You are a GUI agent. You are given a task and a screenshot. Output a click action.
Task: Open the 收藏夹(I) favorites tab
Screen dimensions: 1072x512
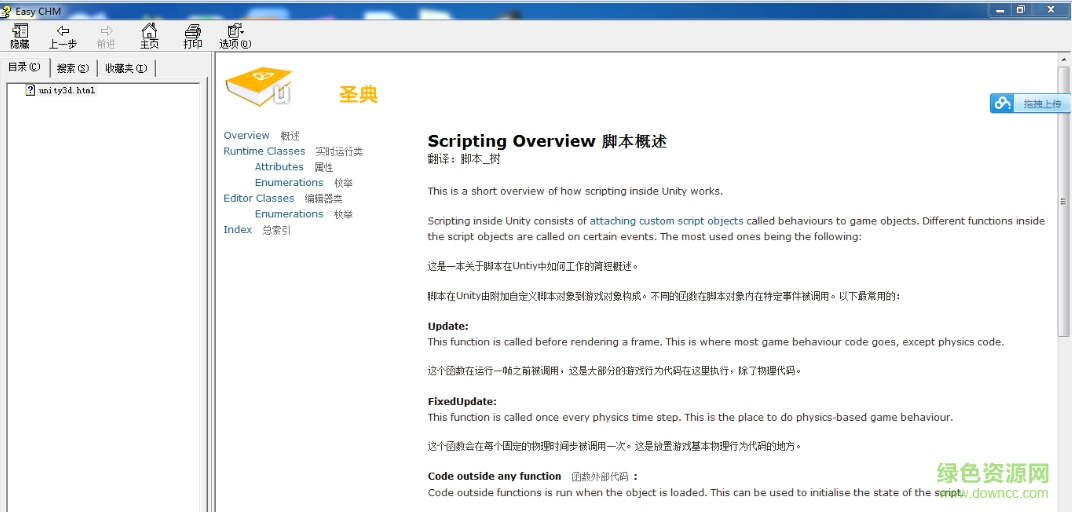click(x=126, y=68)
